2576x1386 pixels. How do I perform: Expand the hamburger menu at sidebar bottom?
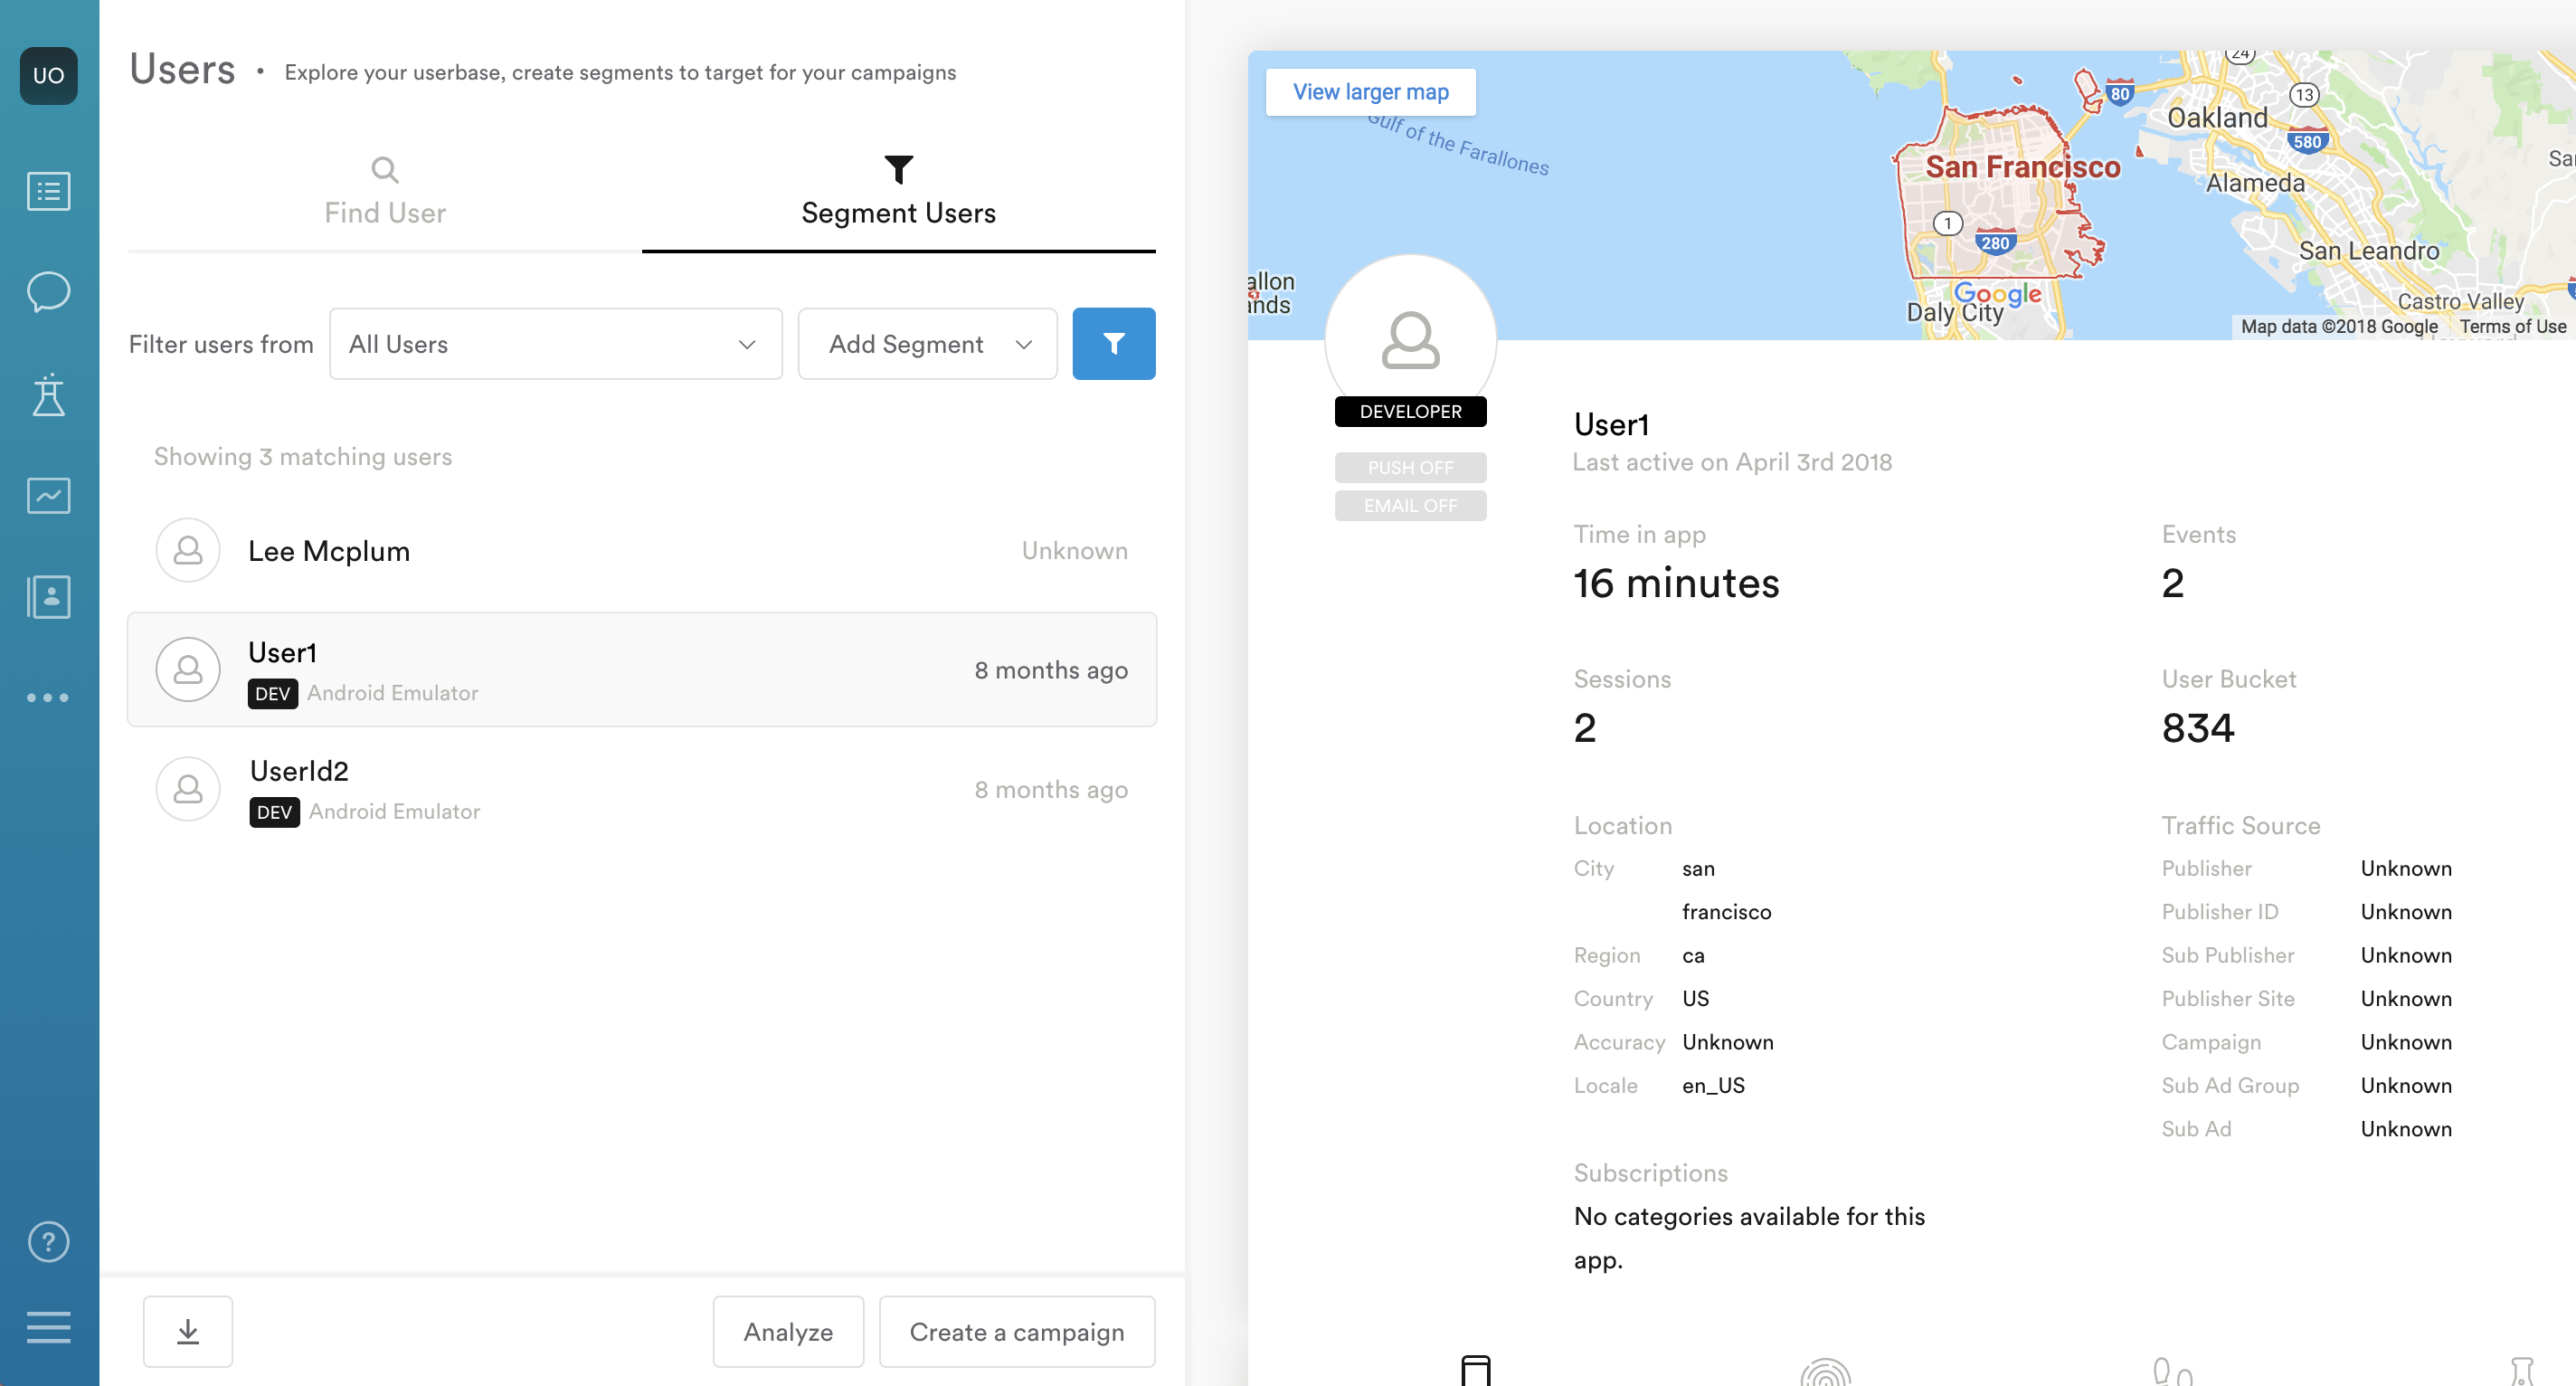point(48,1327)
